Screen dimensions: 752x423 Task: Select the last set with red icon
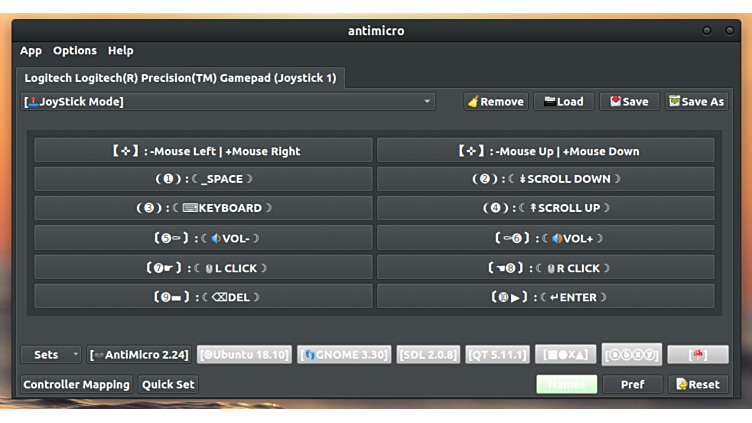[697, 354]
